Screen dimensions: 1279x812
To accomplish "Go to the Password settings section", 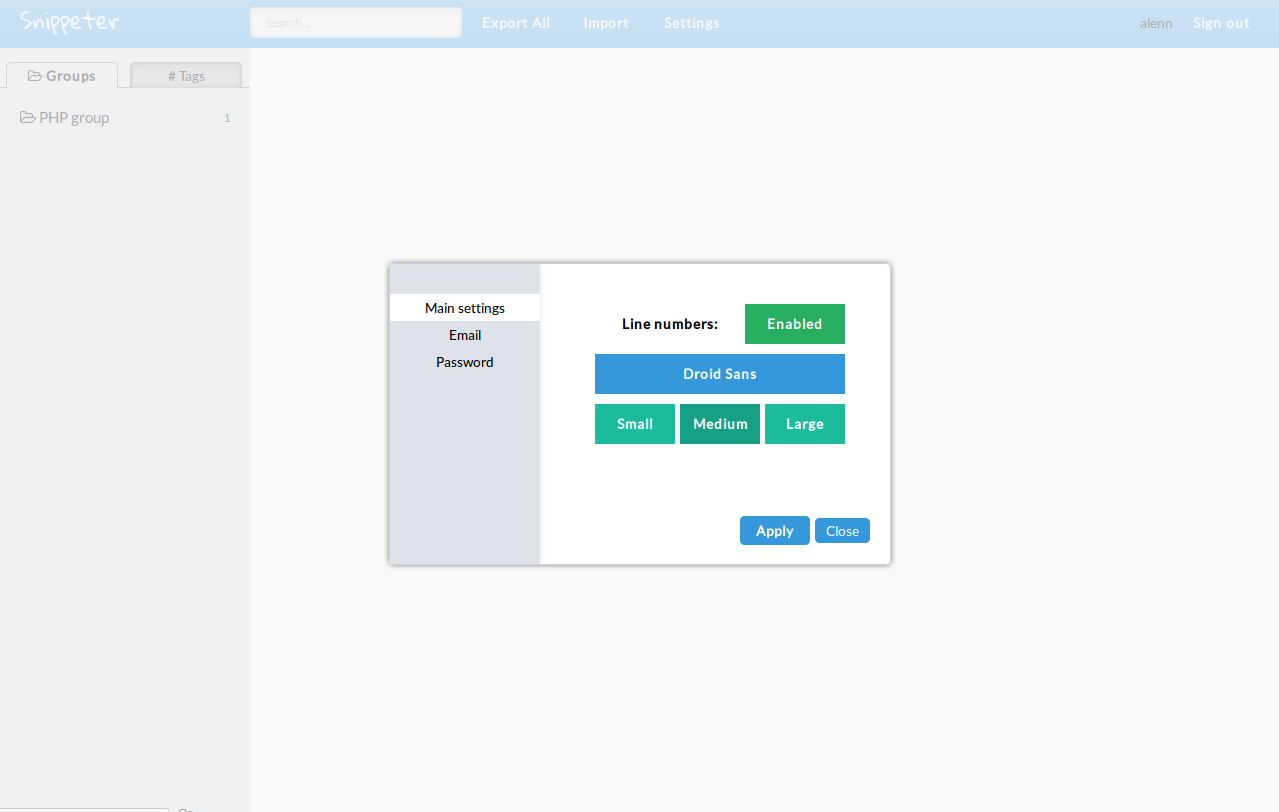I will (x=465, y=362).
